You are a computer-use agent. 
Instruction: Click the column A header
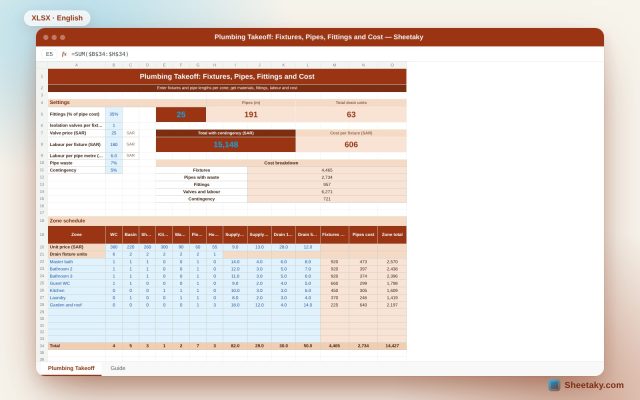click(x=76, y=65)
